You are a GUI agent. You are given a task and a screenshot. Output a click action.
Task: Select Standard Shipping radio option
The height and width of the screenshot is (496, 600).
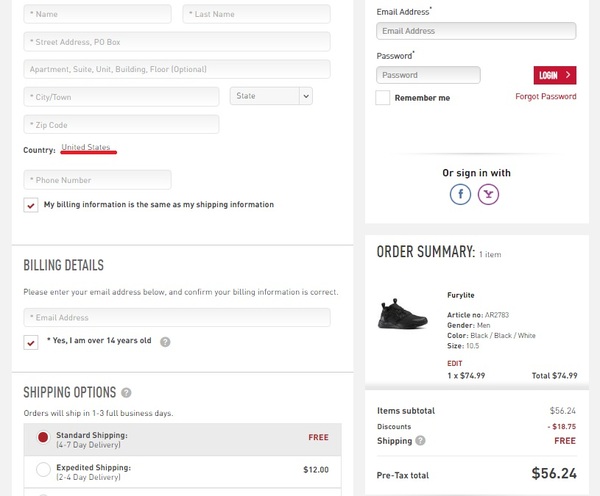tap(43, 437)
